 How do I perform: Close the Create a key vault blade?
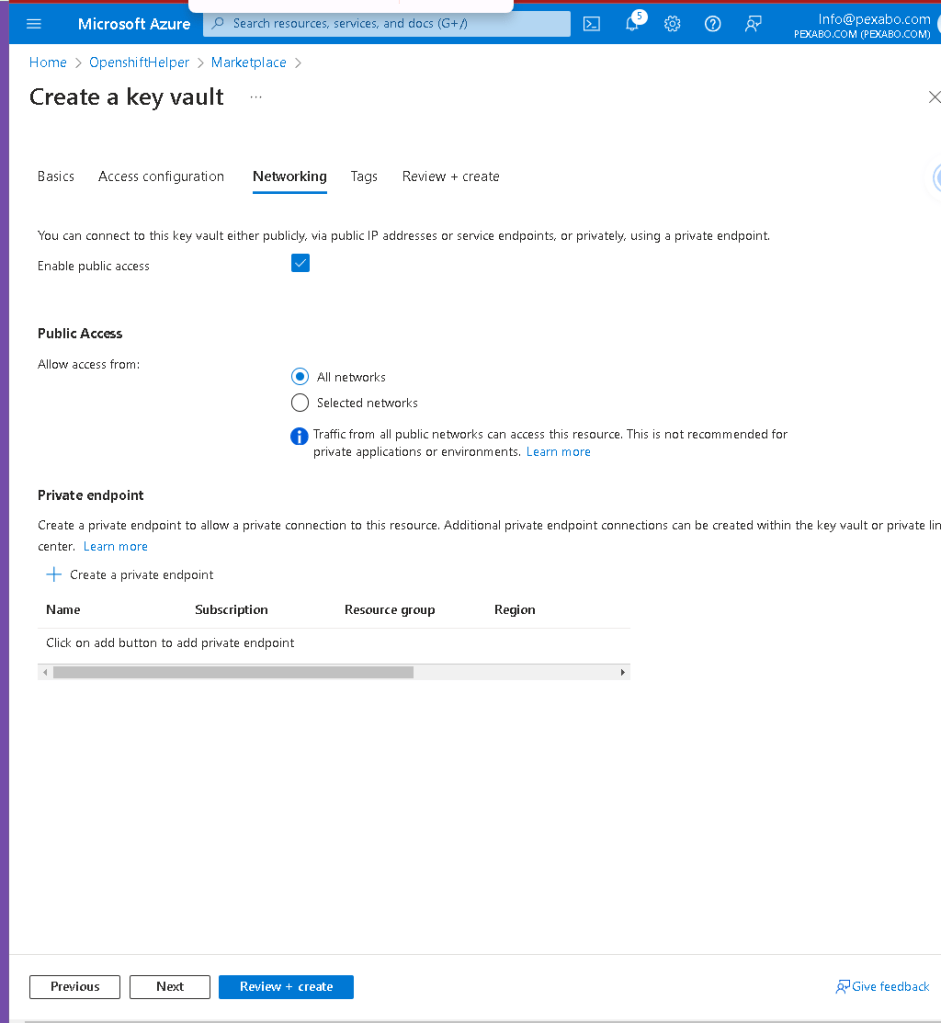pyautogui.click(x=934, y=97)
